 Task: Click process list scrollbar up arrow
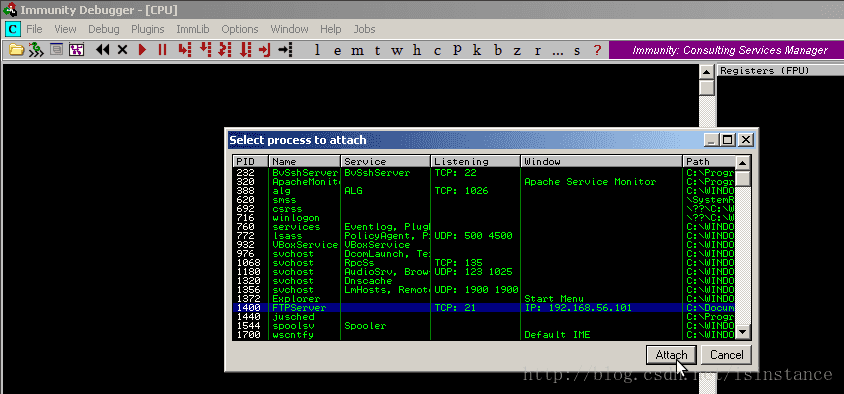pyautogui.click(x=743, y=163)
